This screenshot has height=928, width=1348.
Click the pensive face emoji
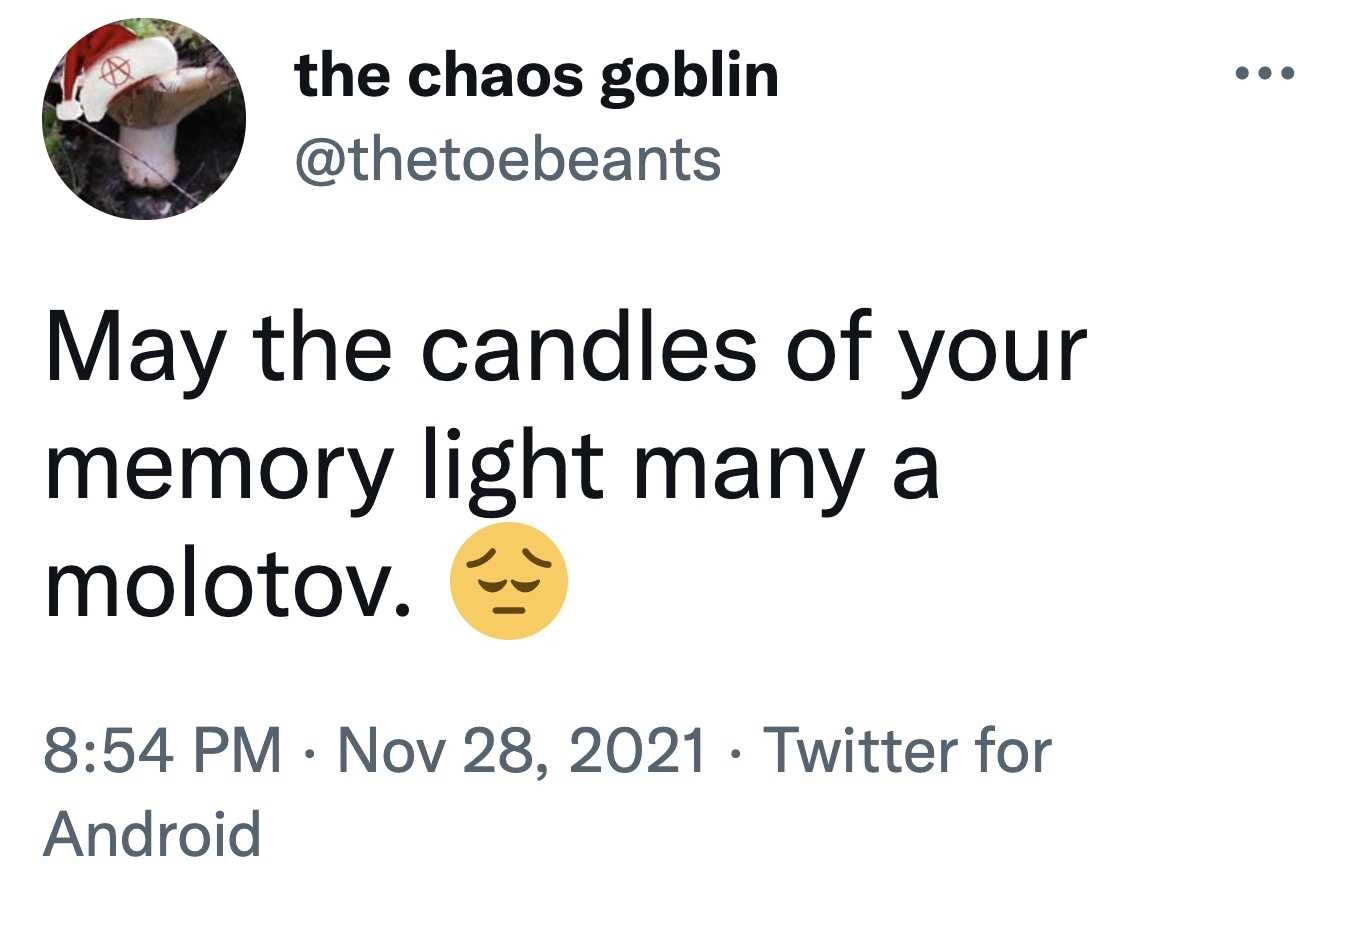click(509, 581)
